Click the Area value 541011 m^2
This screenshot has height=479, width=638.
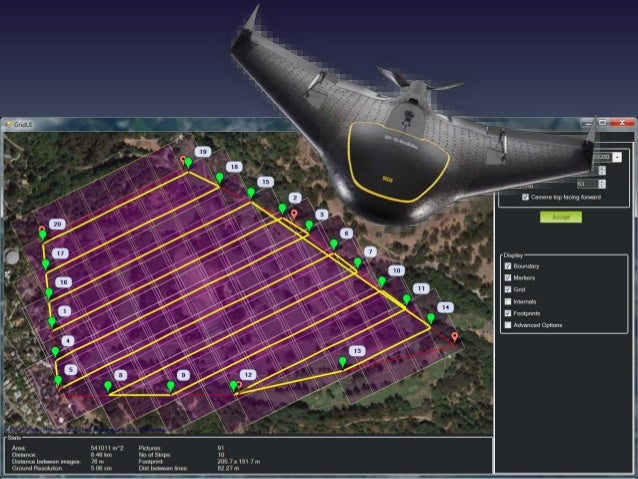click(x=107, y=448)
